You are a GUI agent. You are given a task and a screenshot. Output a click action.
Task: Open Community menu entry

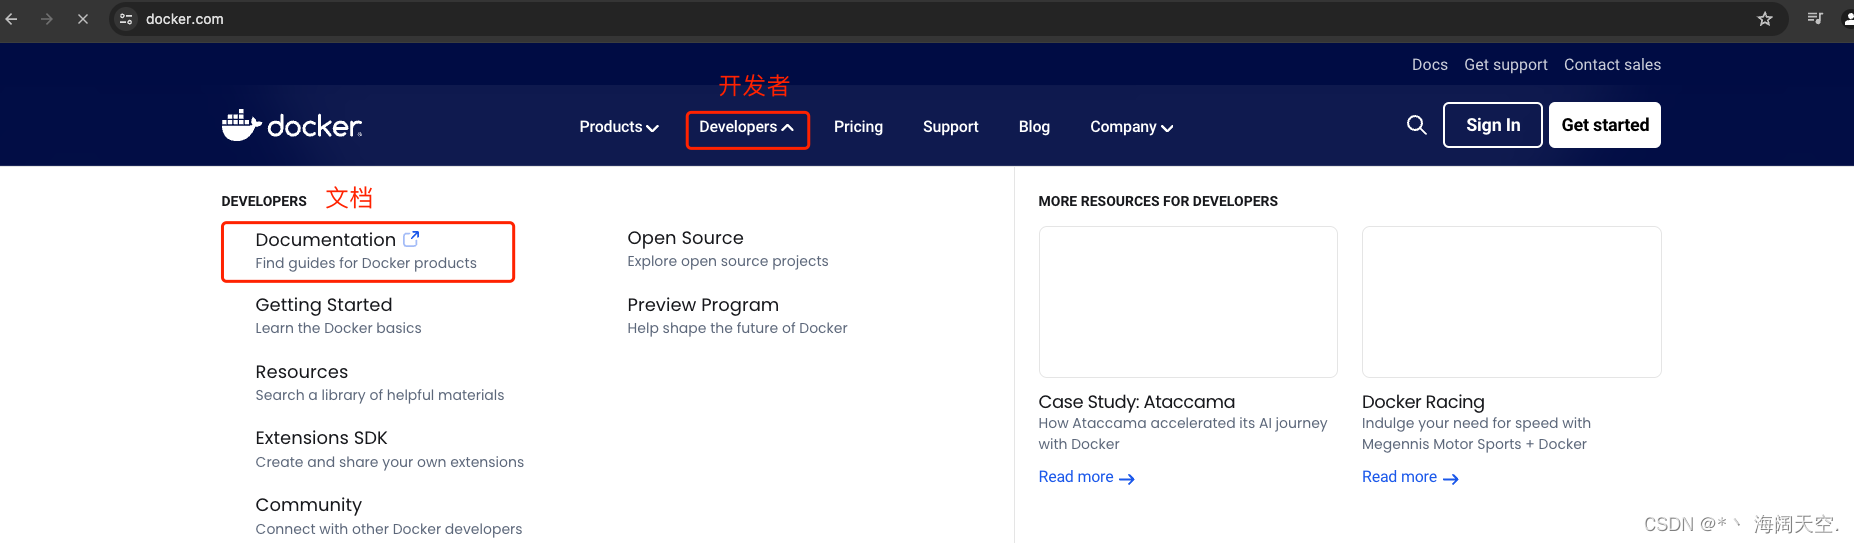[388, 516]
